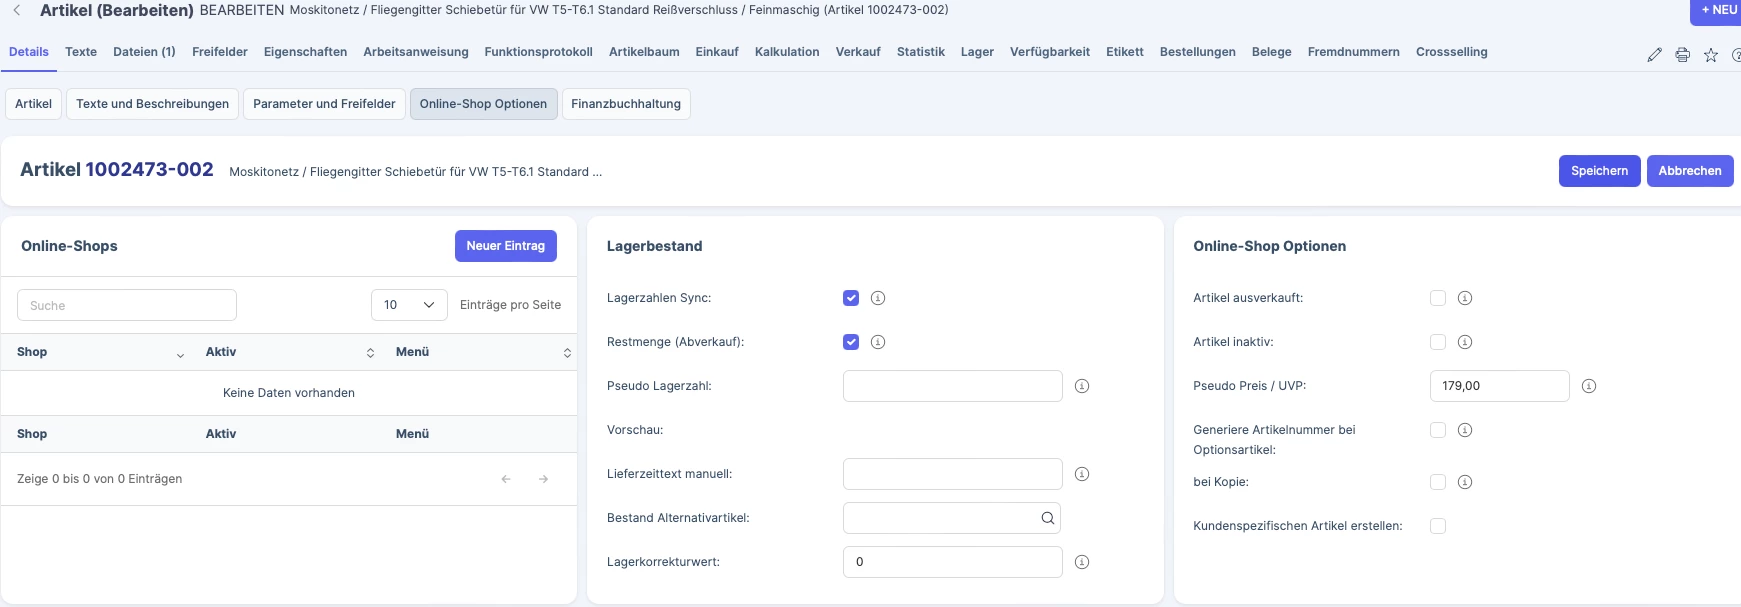The height and width of the screenshot is (607, 1741).
Task: Click search magnifier in Bestand Alternativartikel
Action: click(1048, 518)
